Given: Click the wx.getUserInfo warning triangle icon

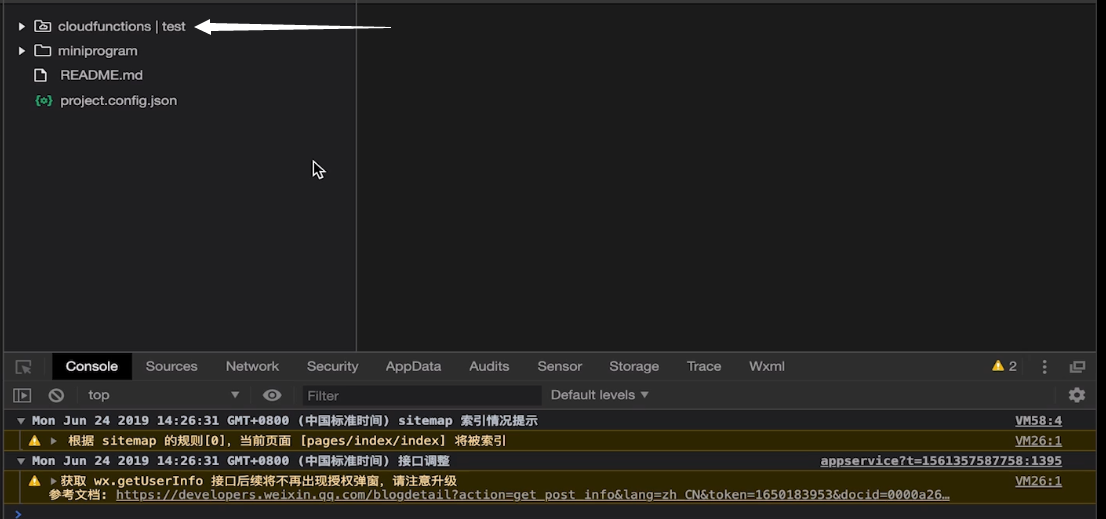Looking at the screenshot, I should pyautogui.click(x=35, y=481).
